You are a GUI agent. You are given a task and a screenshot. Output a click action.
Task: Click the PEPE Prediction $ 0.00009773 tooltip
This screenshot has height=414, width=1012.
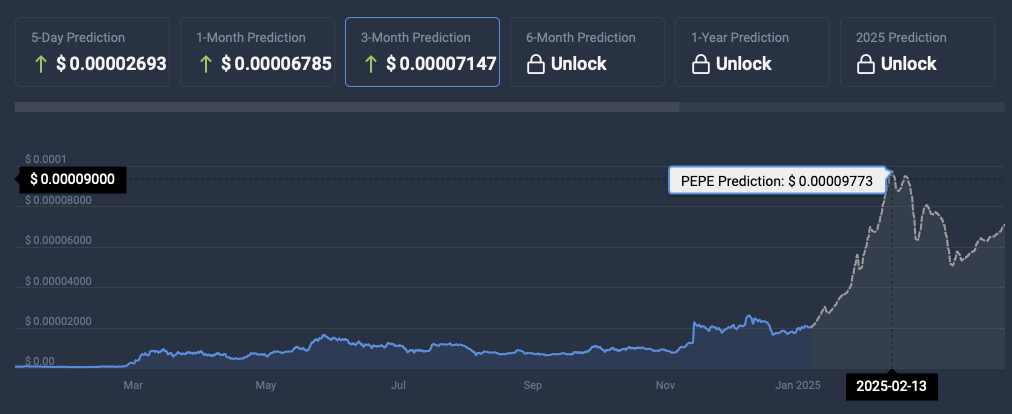[x=777, y=181]
